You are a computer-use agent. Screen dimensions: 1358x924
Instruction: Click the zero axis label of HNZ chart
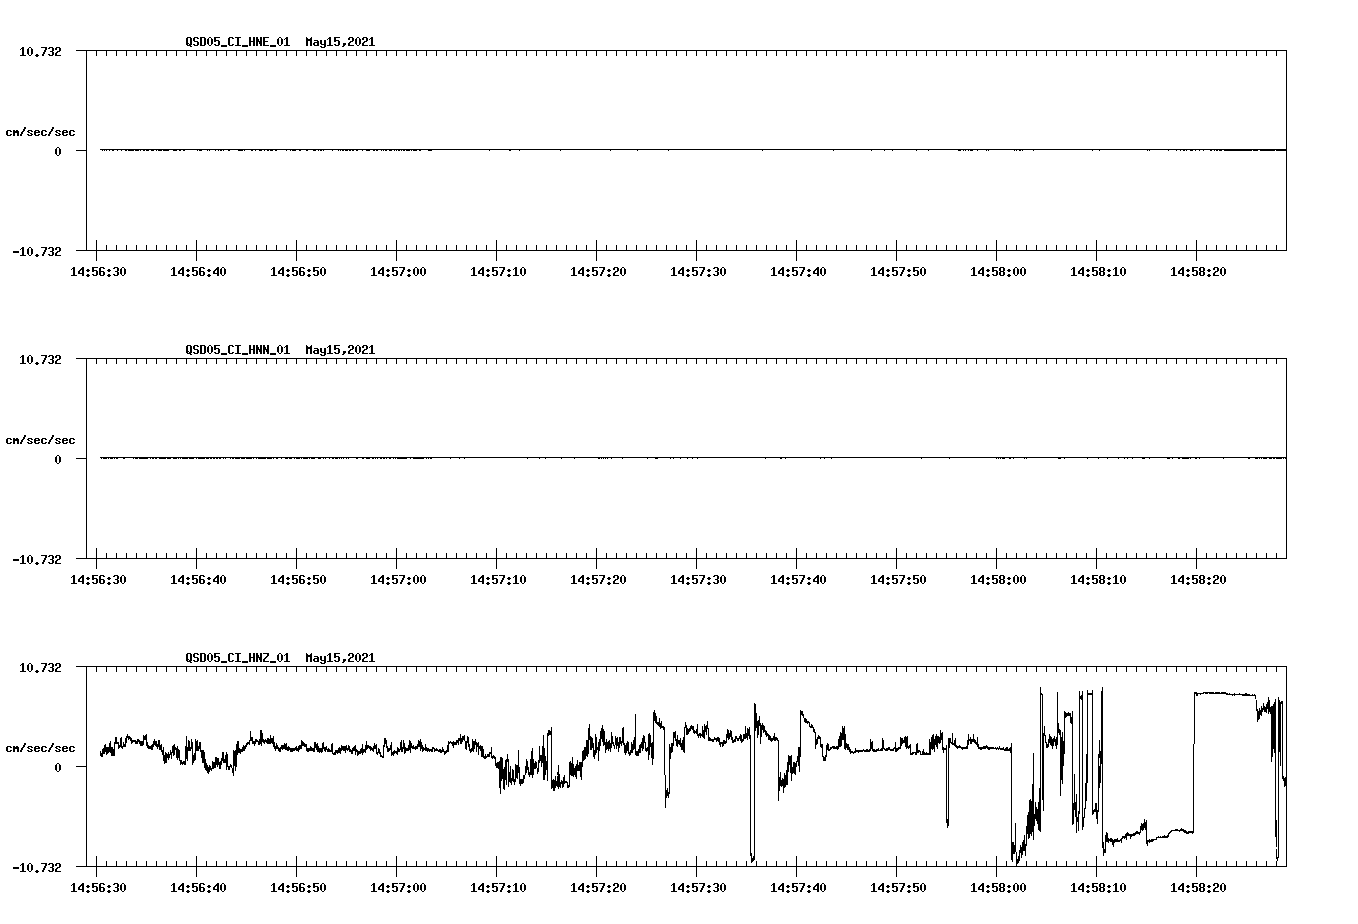[x=58, y=768]
